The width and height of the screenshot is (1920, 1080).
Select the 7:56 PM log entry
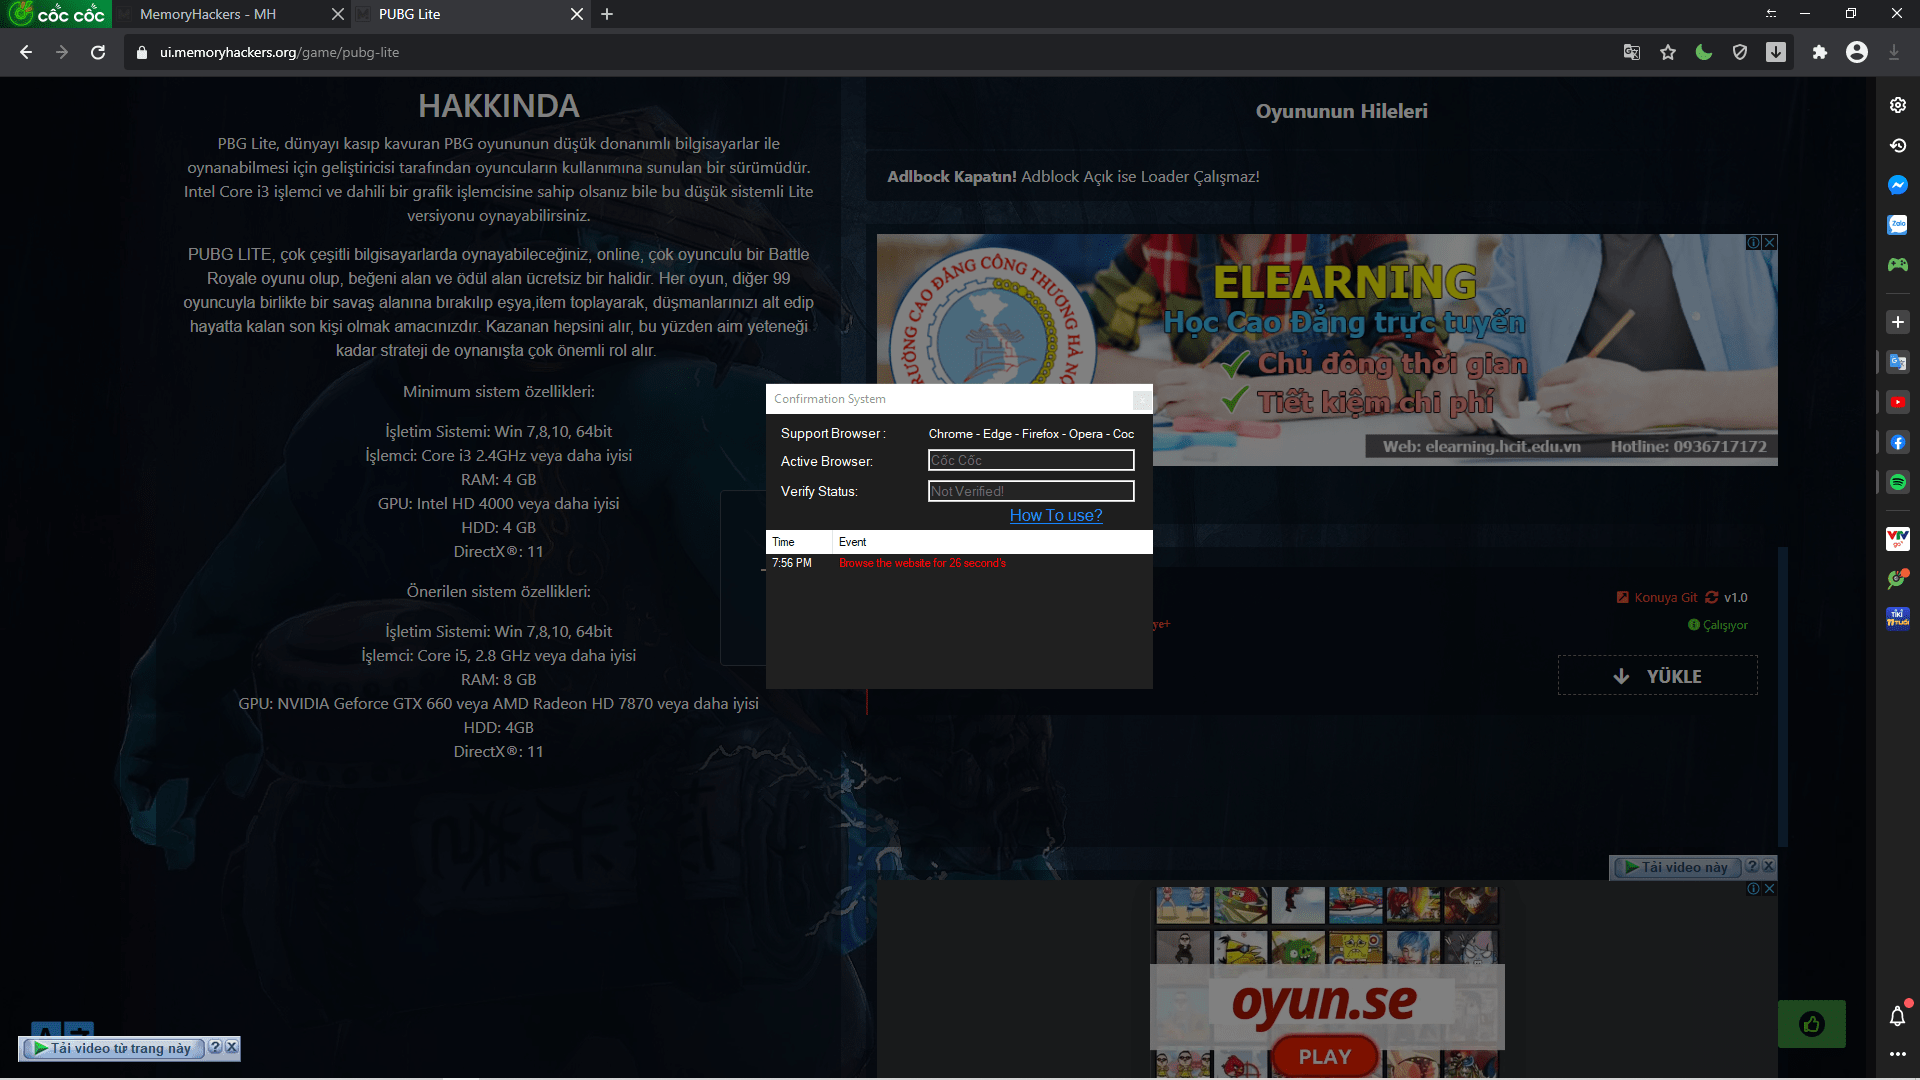coord(959,563)
